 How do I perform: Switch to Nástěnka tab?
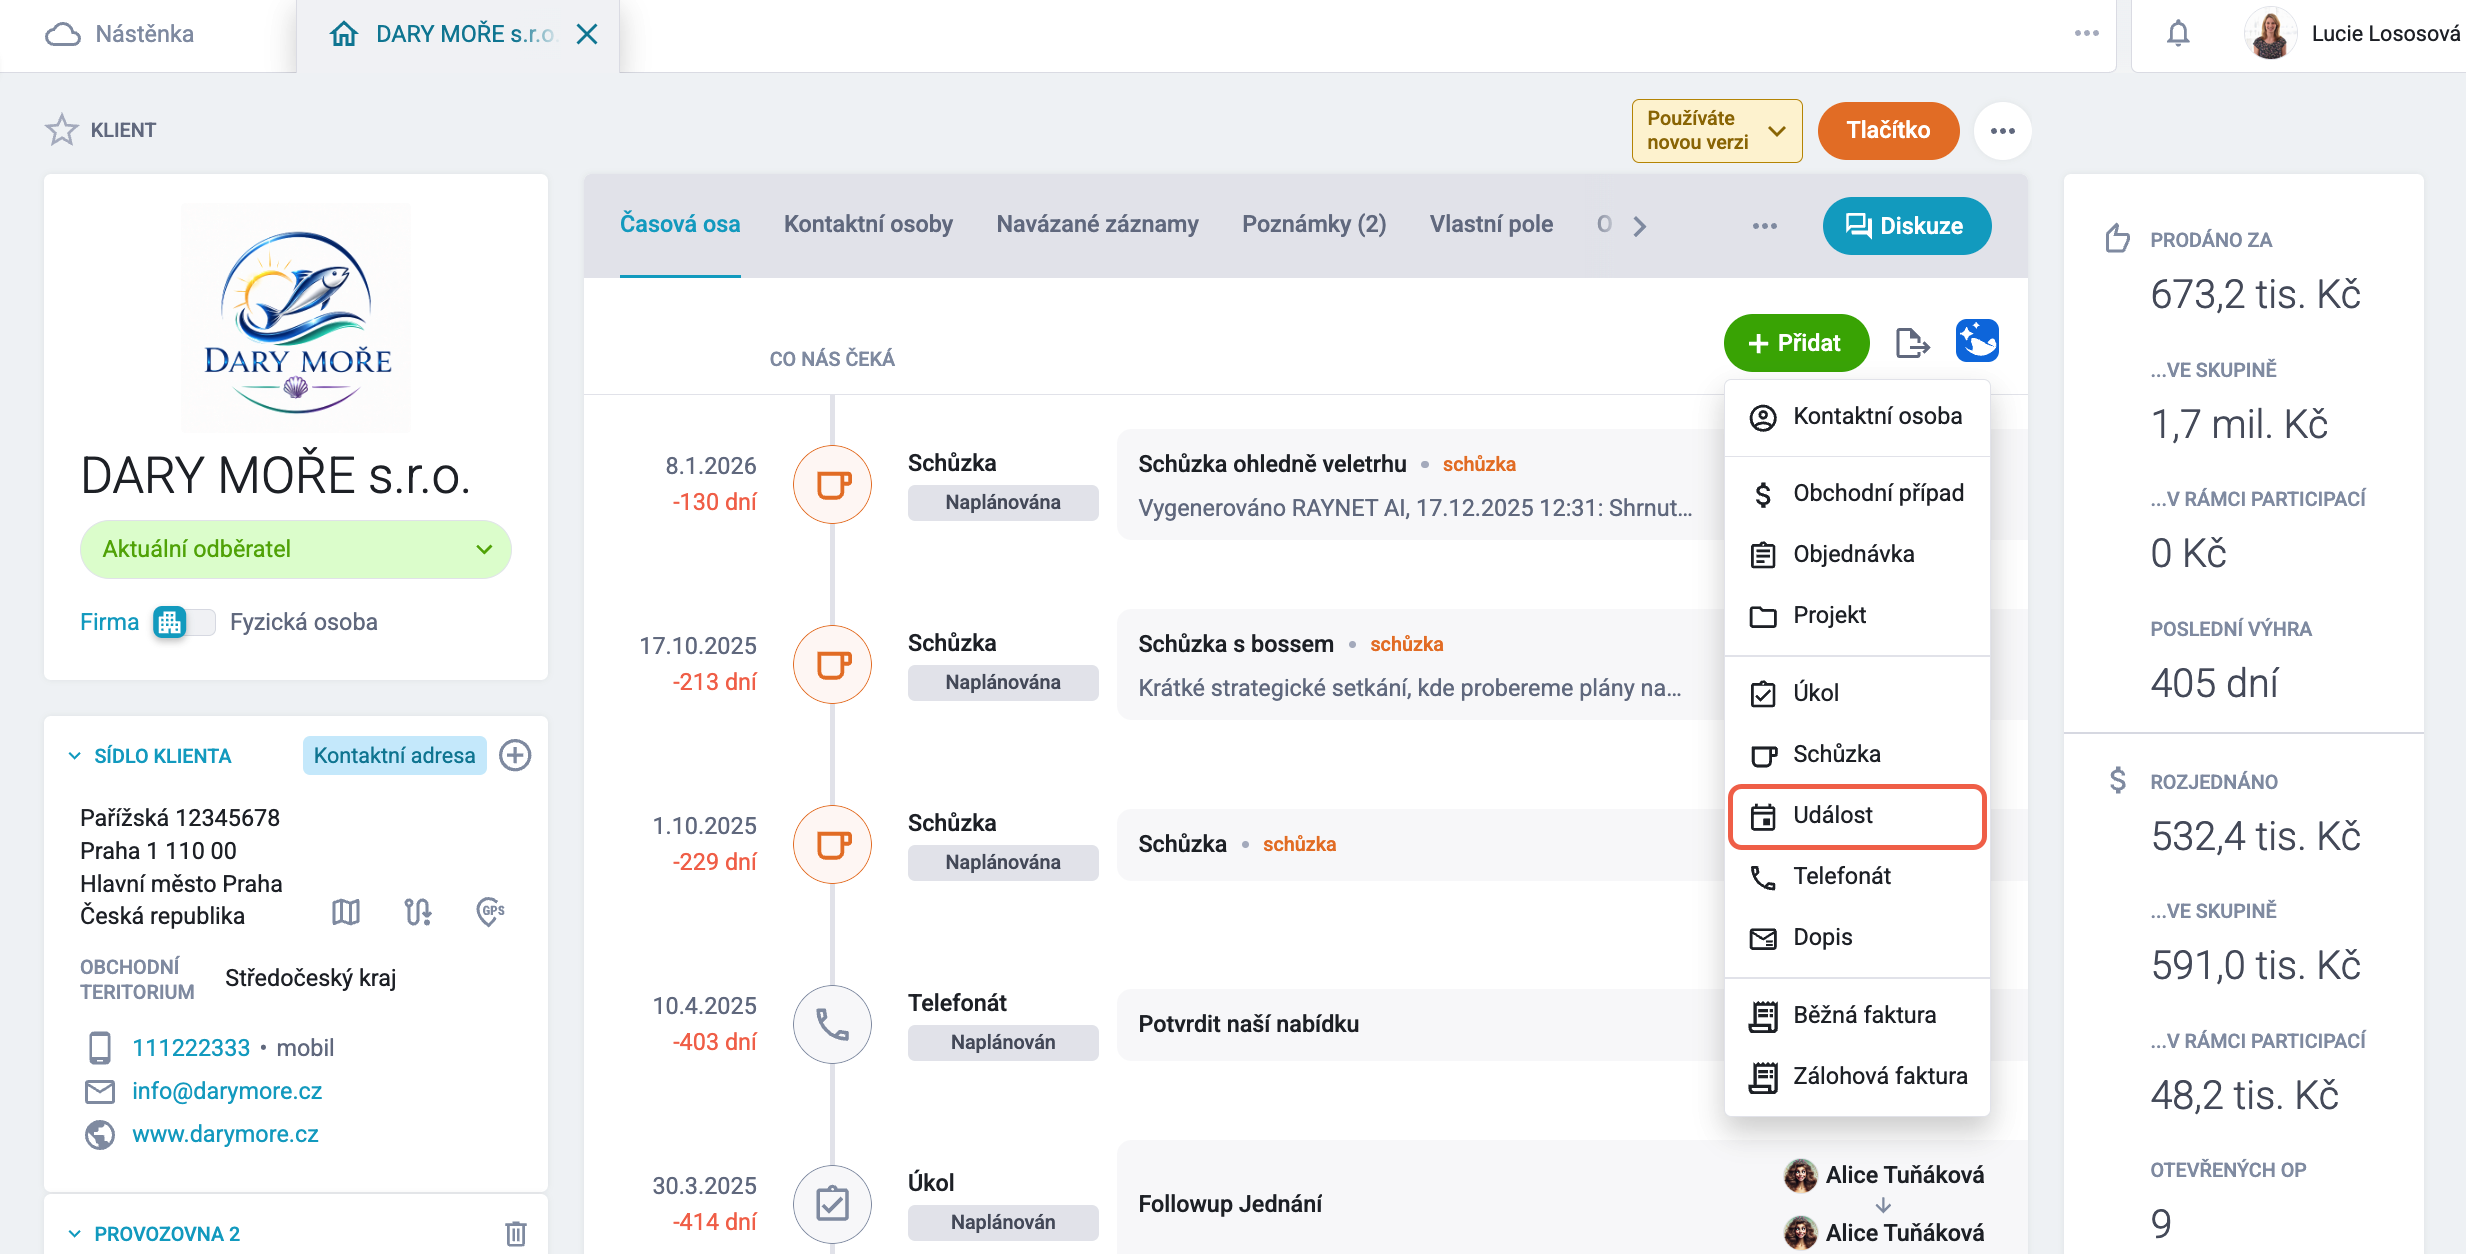point(120,34)
